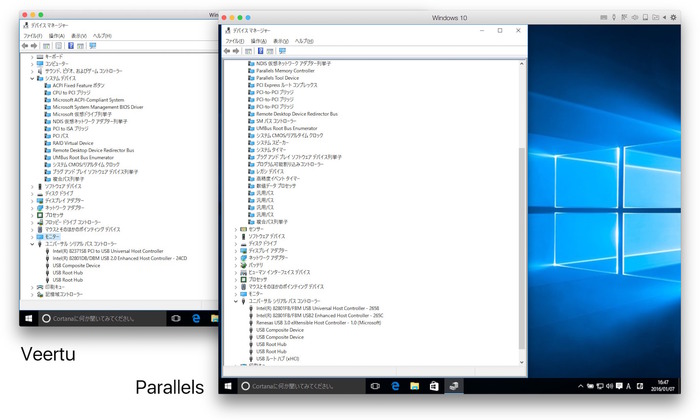Select PCI Express ルート コンプレックス in Parallels

(x=287, y=85)
